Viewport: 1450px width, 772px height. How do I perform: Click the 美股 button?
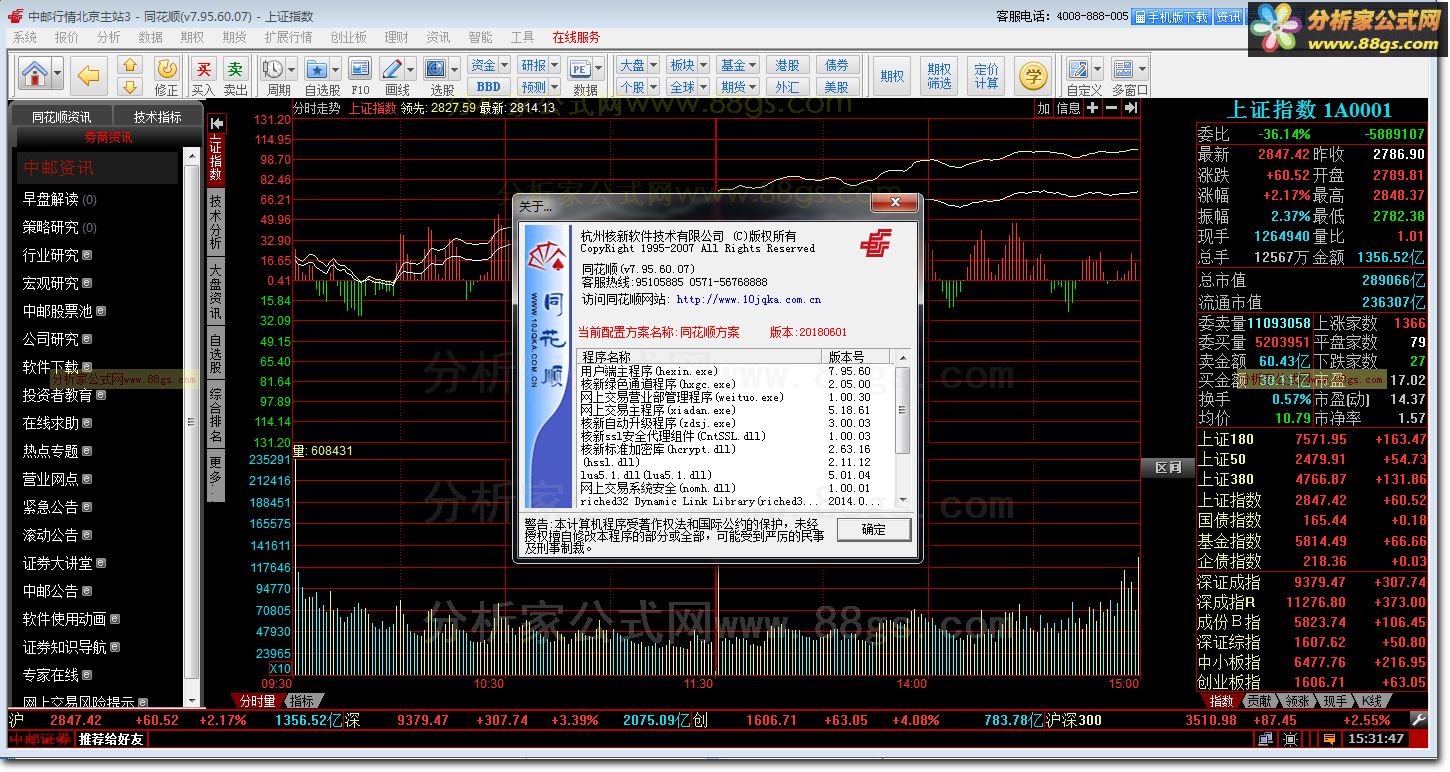coord(837,87)
